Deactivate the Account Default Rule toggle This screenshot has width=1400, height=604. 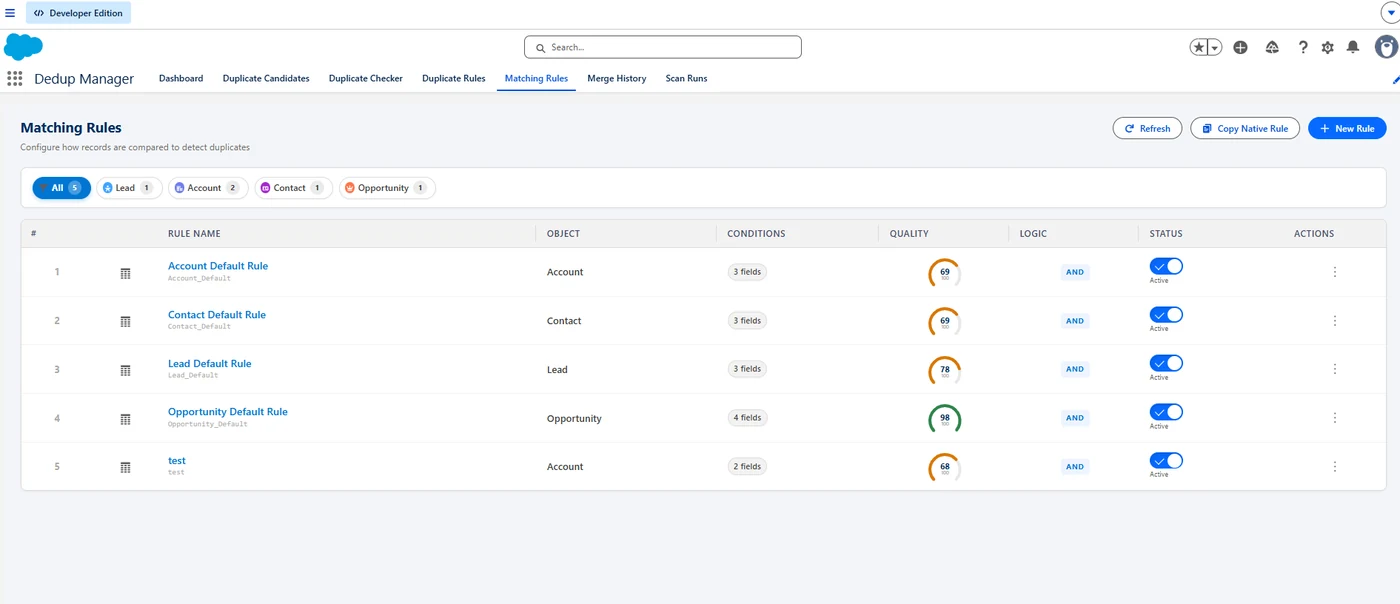click(x=1166, y=266)
